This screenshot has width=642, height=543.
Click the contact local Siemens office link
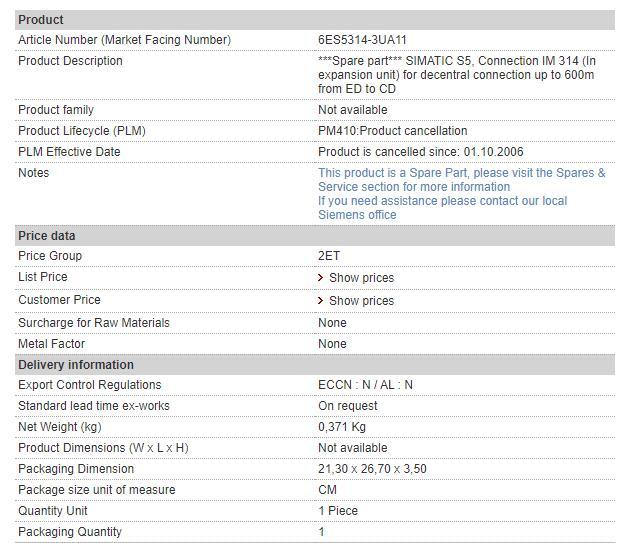click(442, 207)
